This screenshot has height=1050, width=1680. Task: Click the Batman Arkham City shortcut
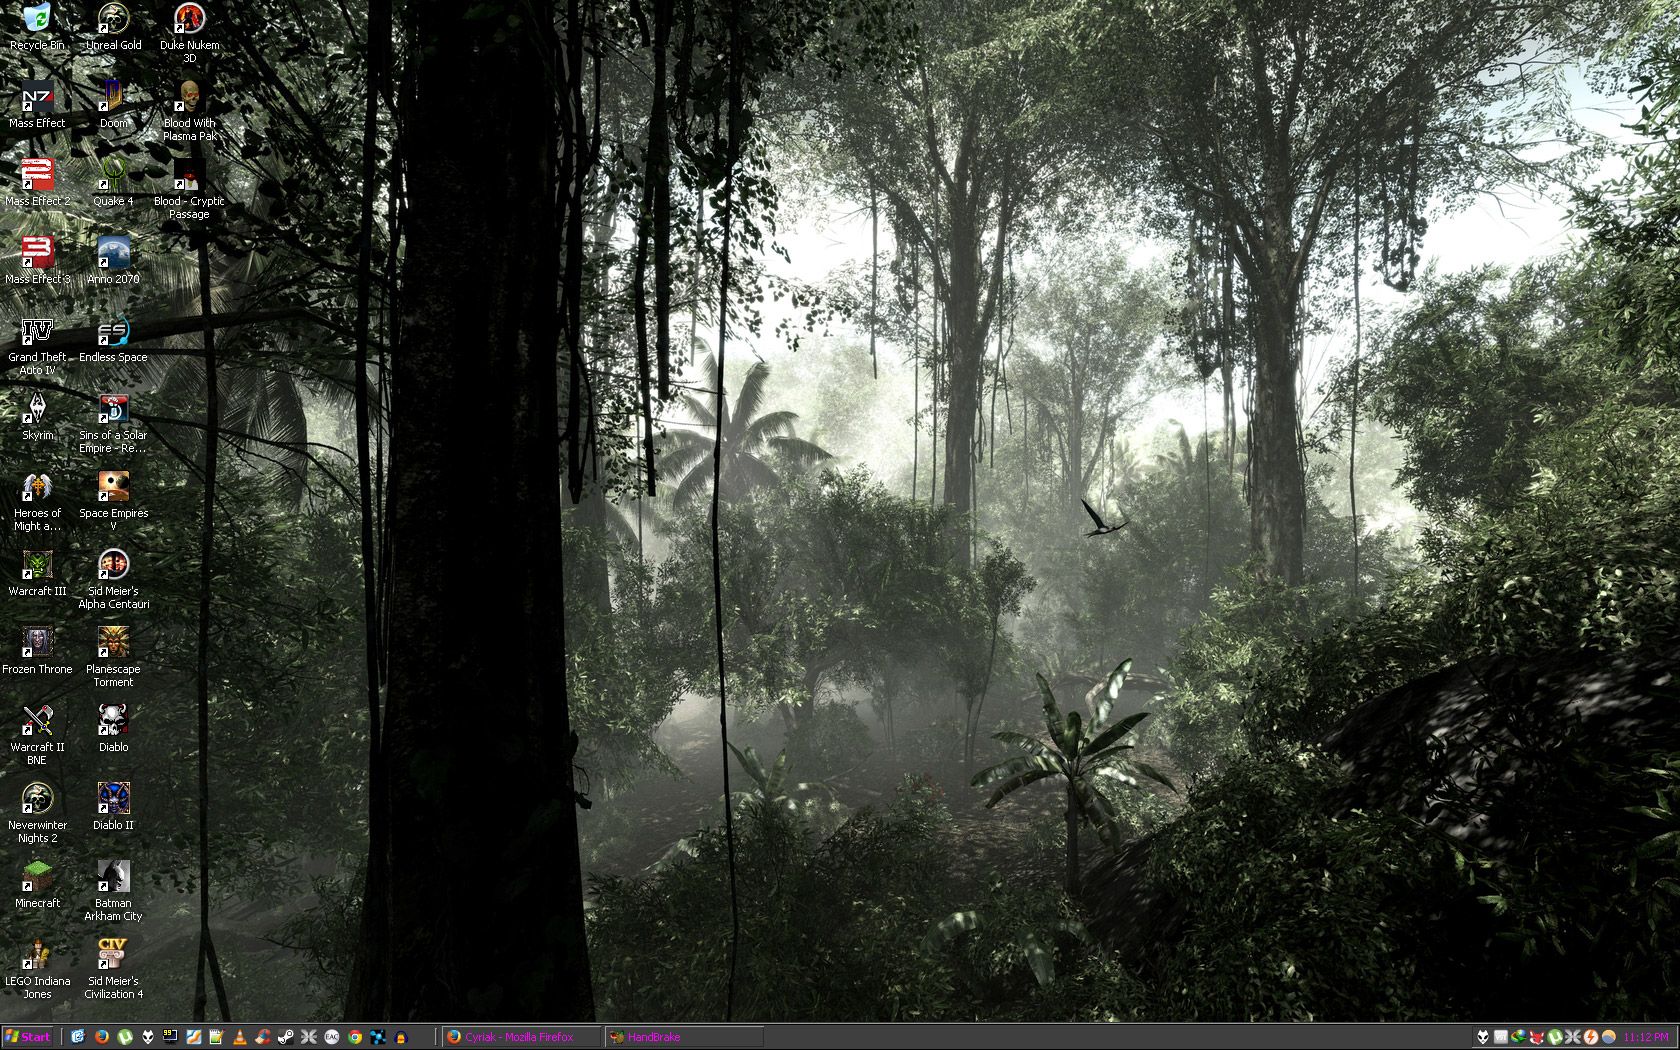pos(113,878)
